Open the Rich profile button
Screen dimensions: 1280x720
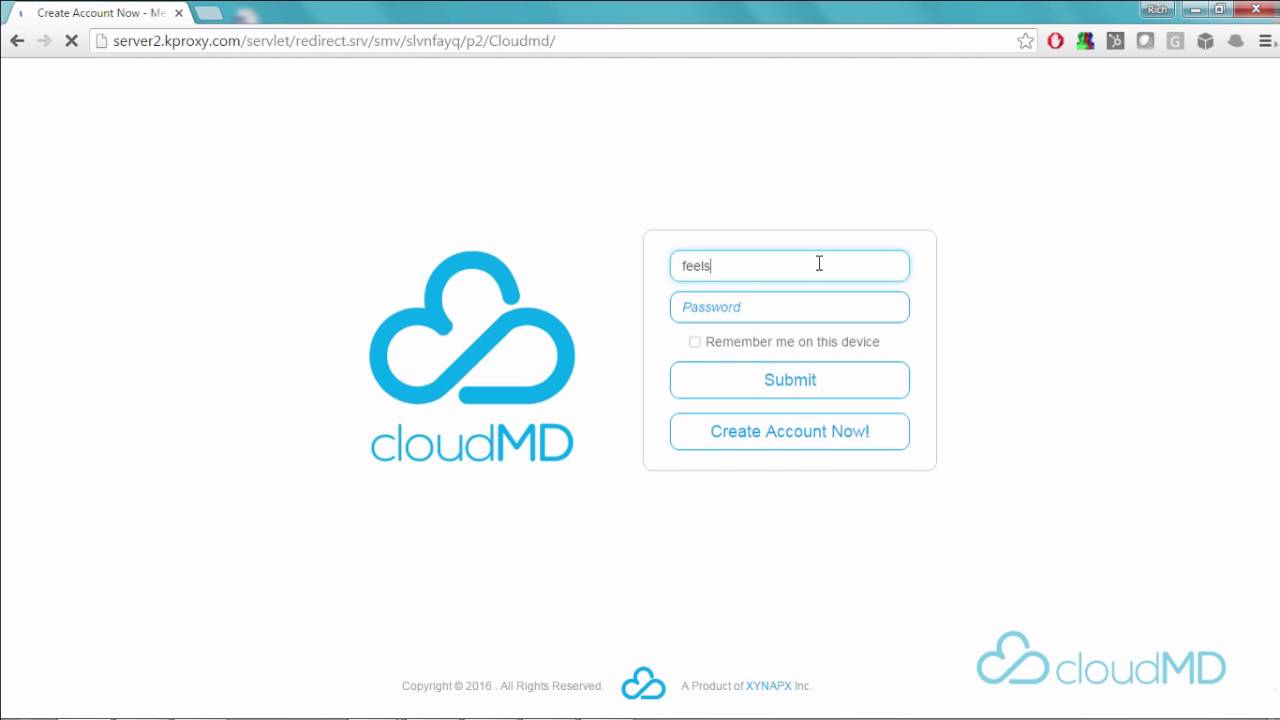point(1157,9)
